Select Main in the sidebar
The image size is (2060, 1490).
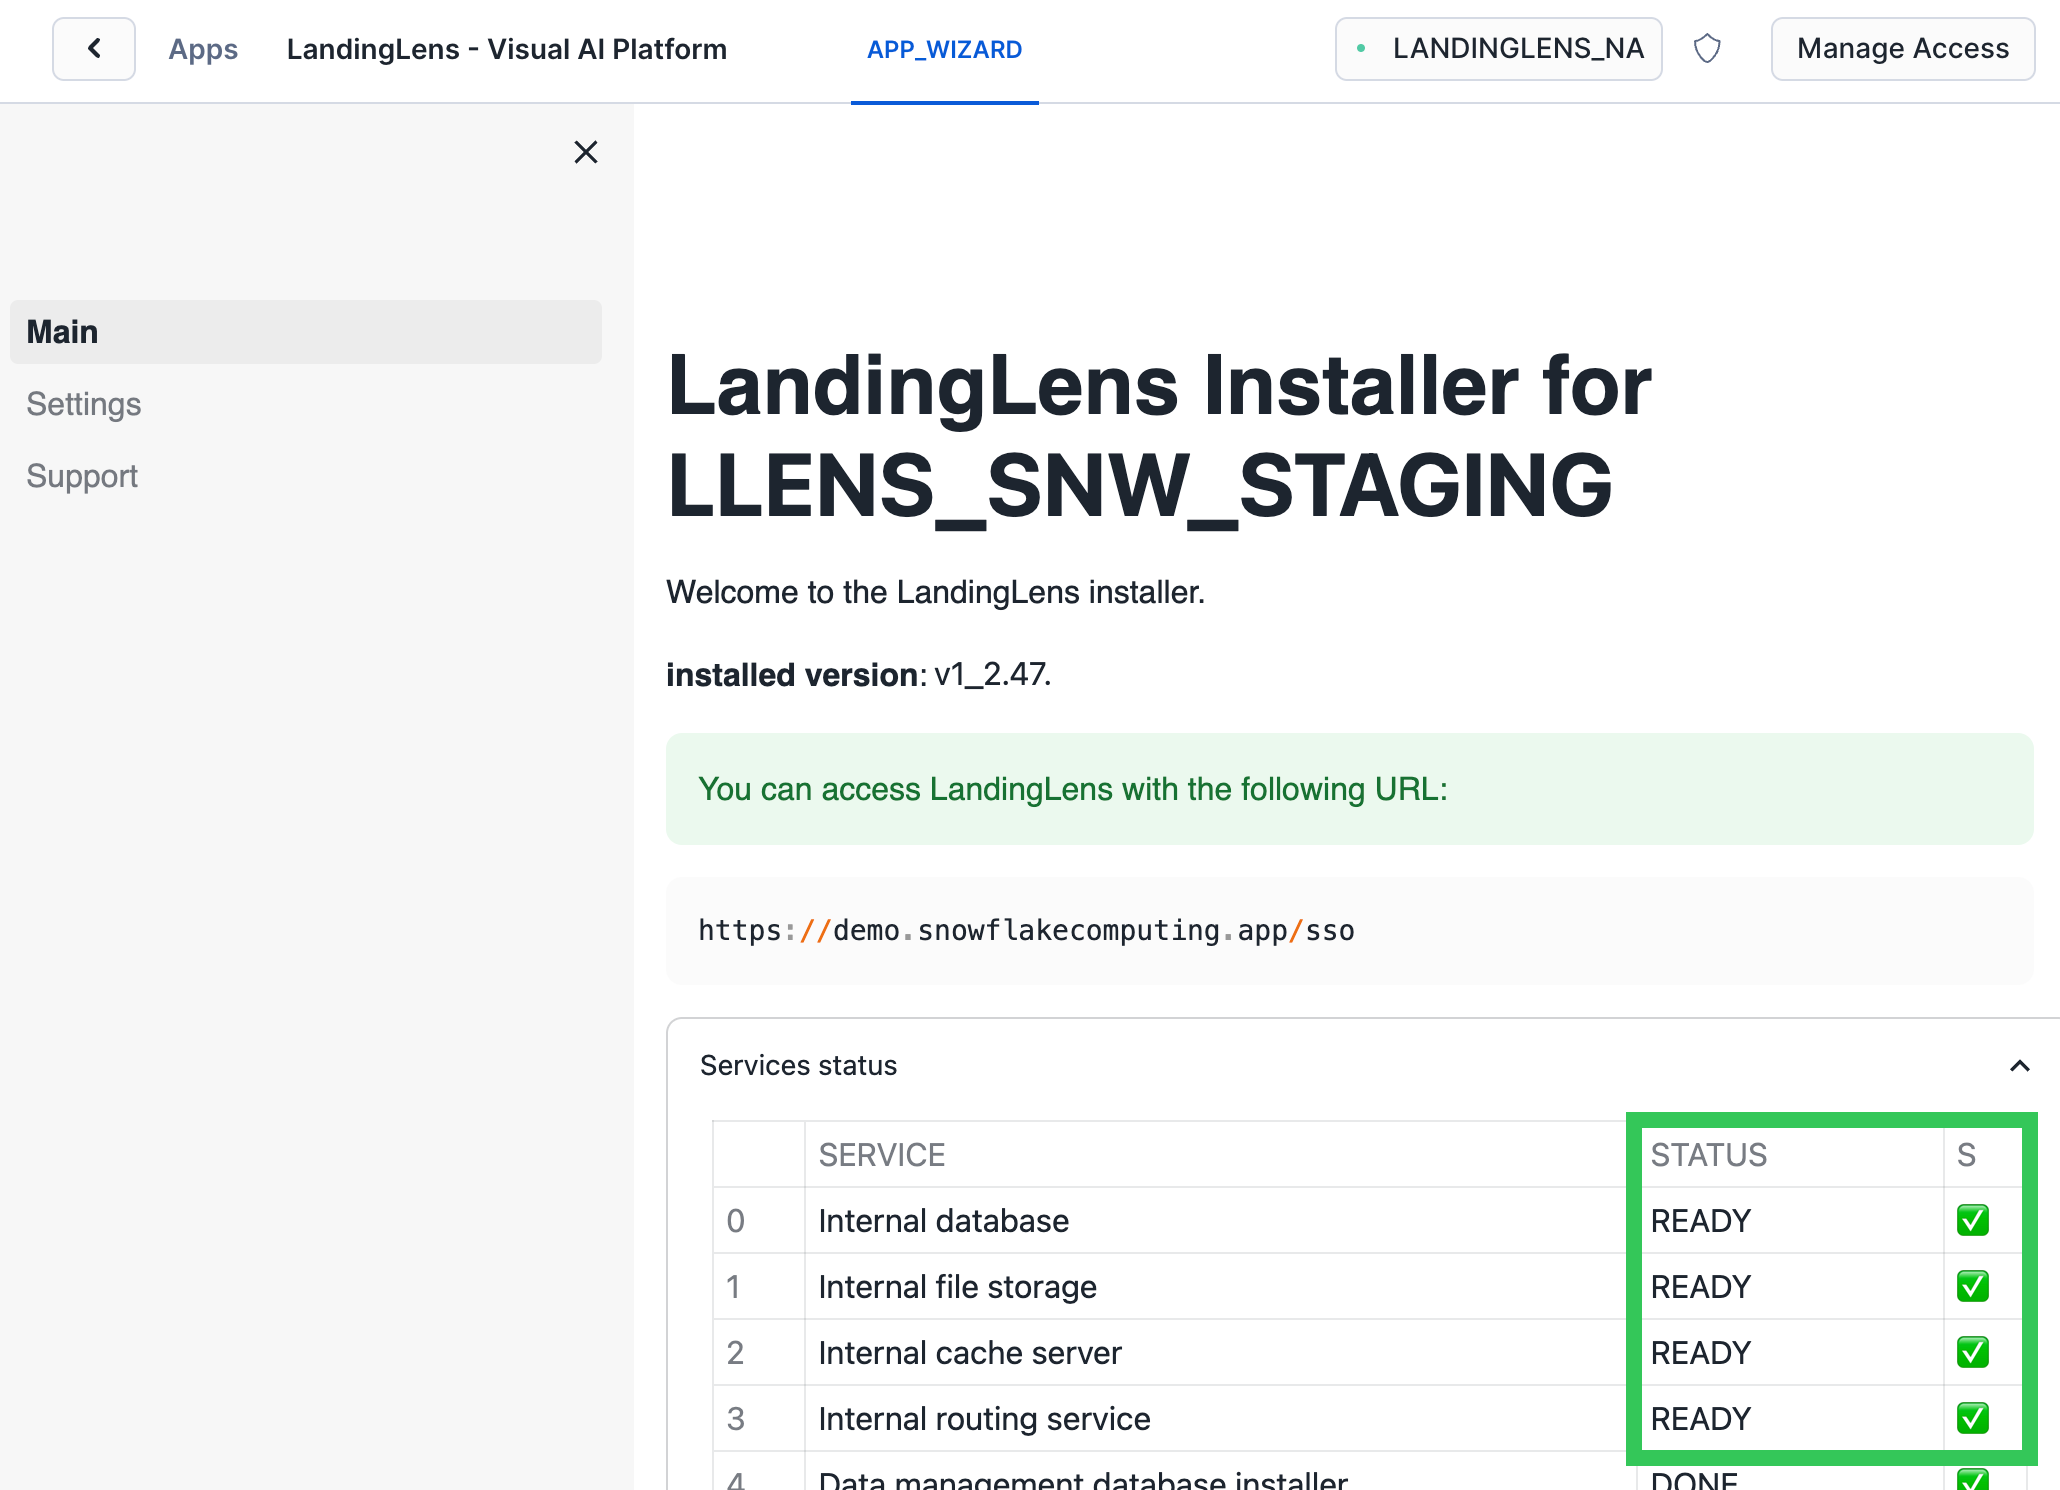click(62, 331)
